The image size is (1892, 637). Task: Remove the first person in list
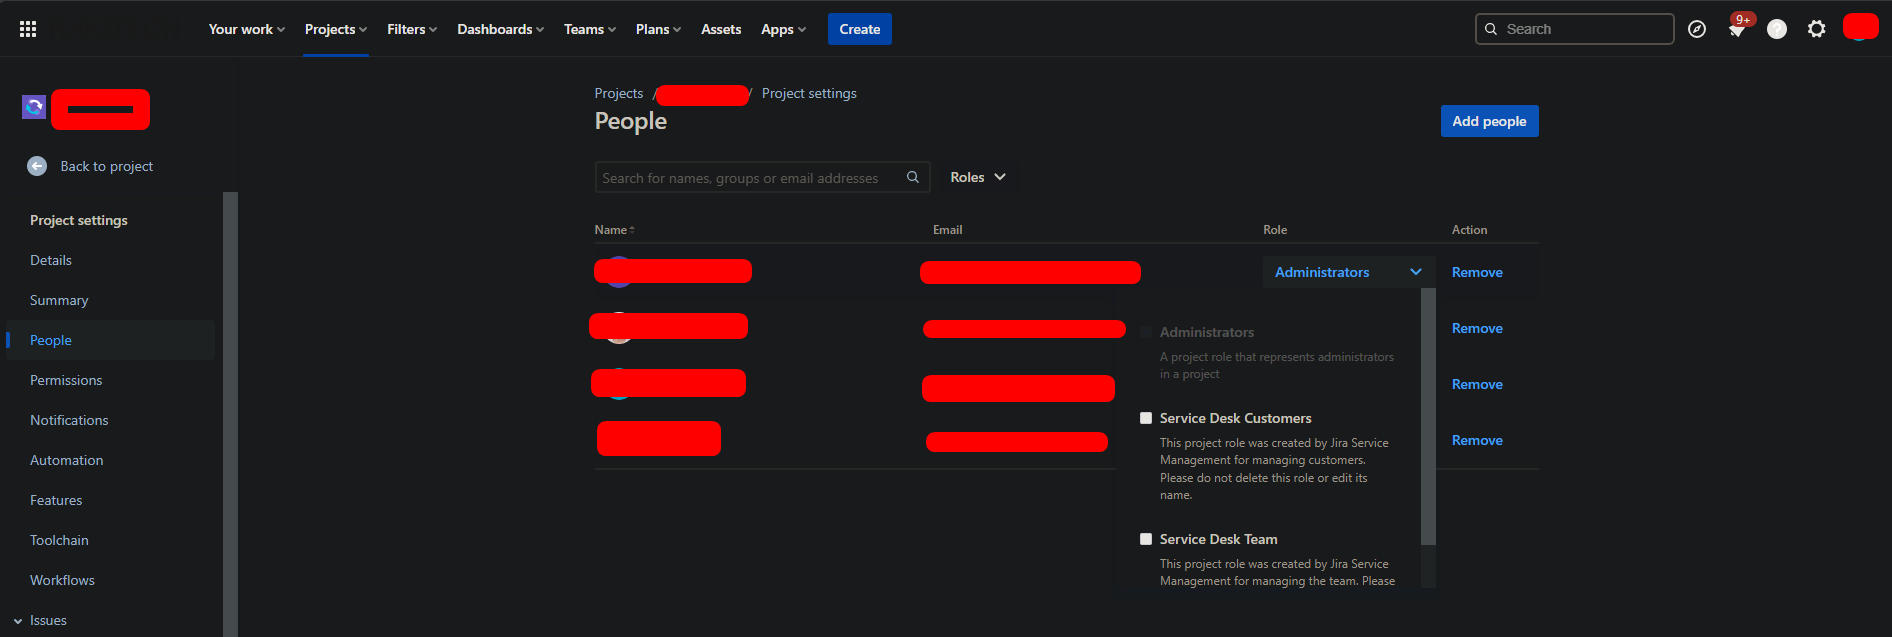(x=1477, y=272)
